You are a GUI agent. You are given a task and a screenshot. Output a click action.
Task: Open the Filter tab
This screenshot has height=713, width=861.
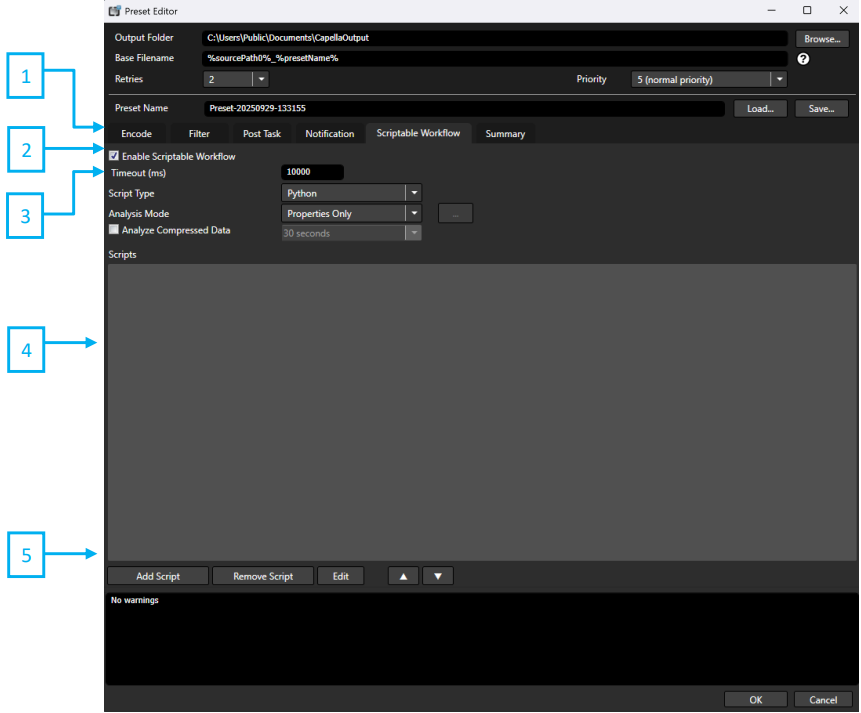click(199, 133)
